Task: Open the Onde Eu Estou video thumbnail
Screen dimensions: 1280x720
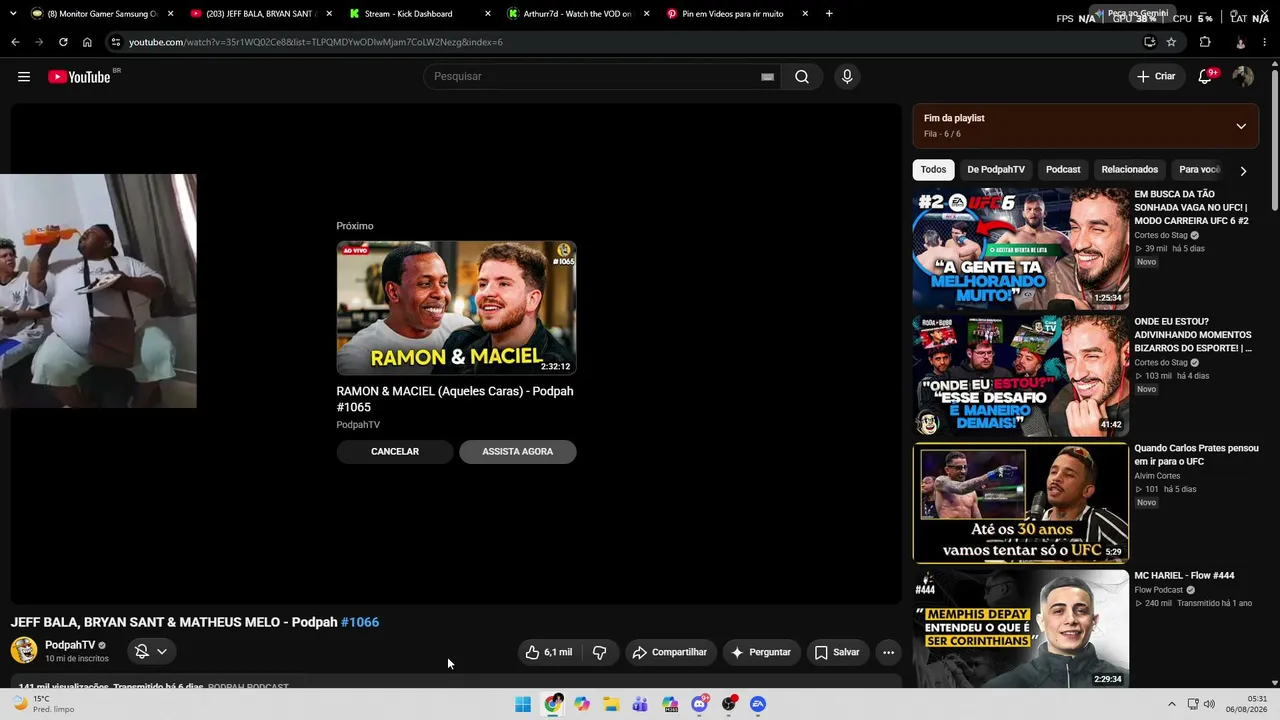Action: pyautogui.click(x=1021, y=376)
